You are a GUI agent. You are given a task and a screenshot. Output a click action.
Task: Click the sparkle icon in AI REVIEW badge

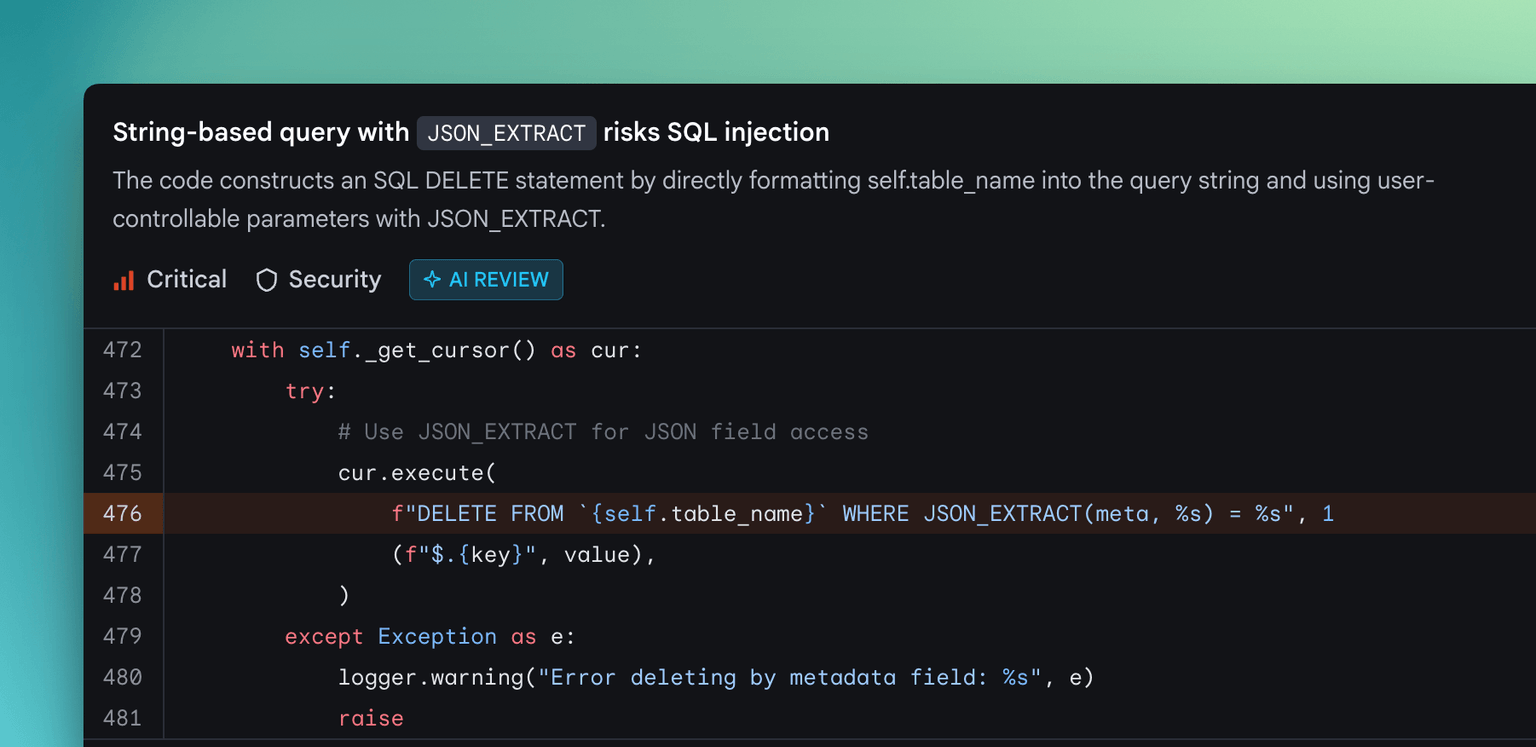click(x=432, y=280)
